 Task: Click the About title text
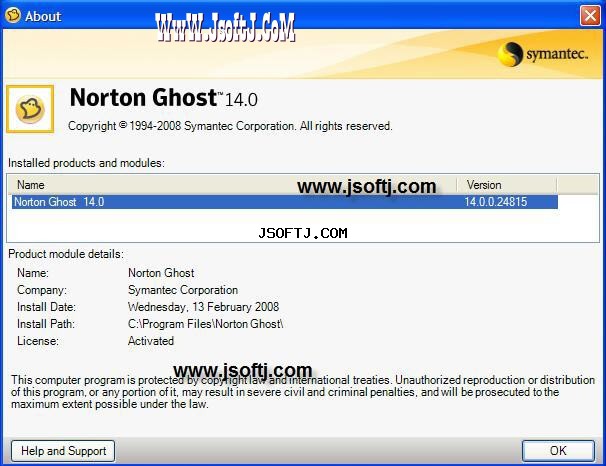(43, 16)
